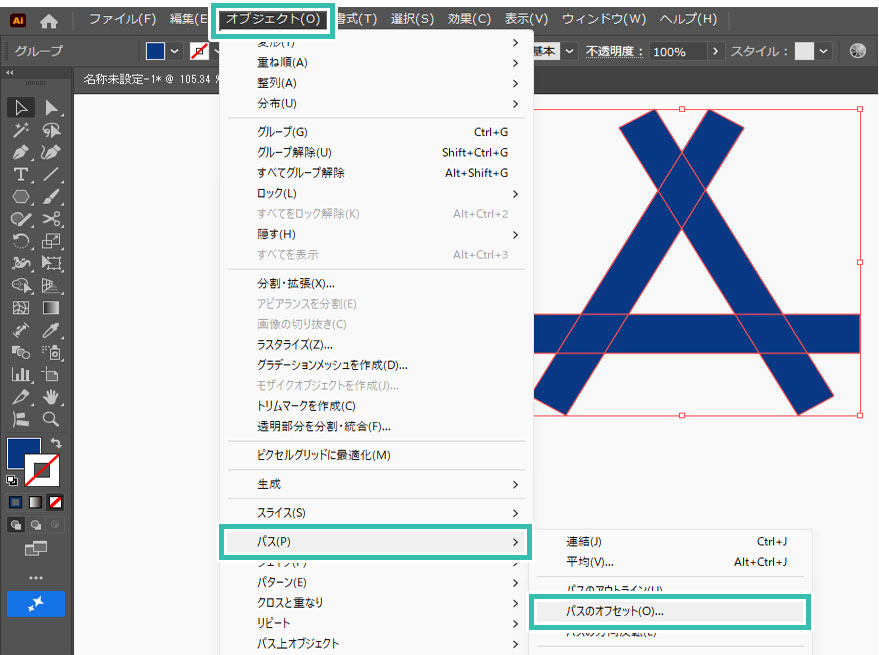Click the Home icon in the top bar
This screenshot has height=655, width=879.
(49, 20)
